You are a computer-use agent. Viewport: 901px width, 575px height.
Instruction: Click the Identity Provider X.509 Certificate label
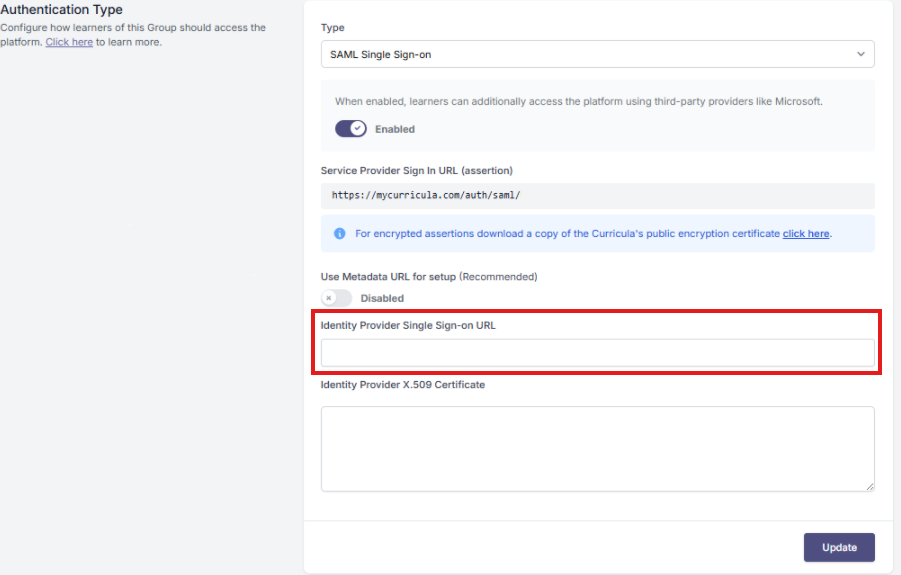click(x=403, y=384)
